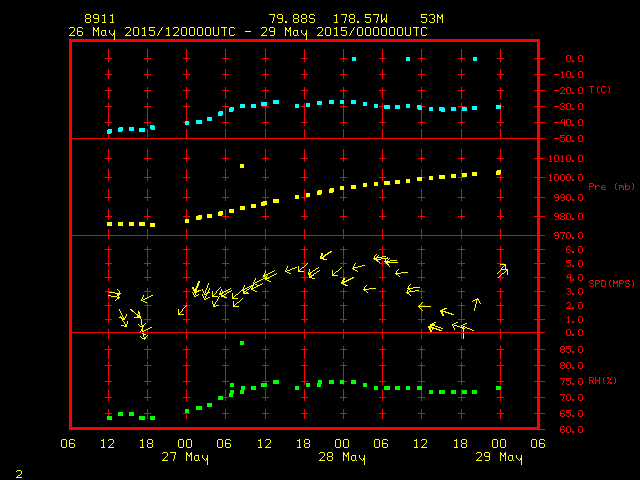
Task: Click the -50.0 temperature tick value
Action: [x=568, y=139]
